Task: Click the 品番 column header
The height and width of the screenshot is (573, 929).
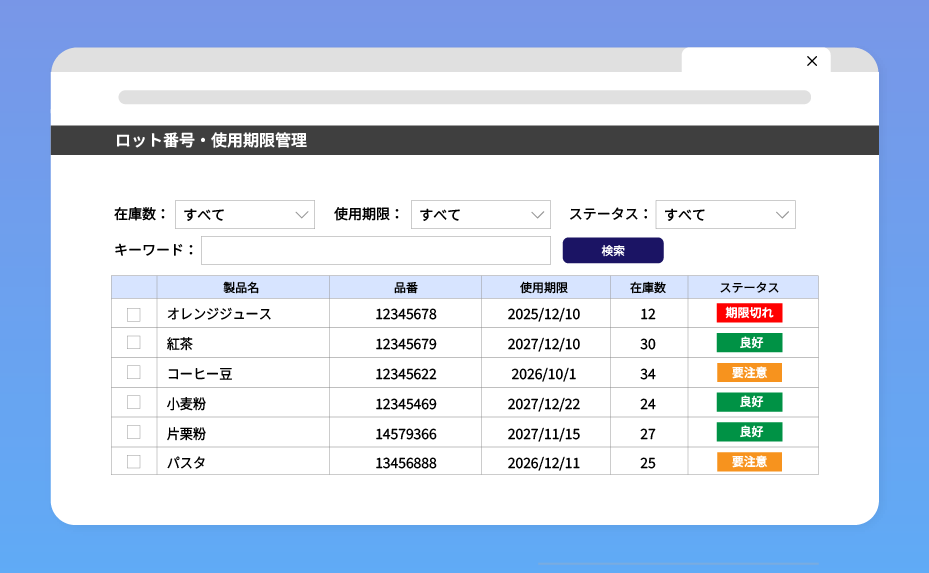Action: 405,288
